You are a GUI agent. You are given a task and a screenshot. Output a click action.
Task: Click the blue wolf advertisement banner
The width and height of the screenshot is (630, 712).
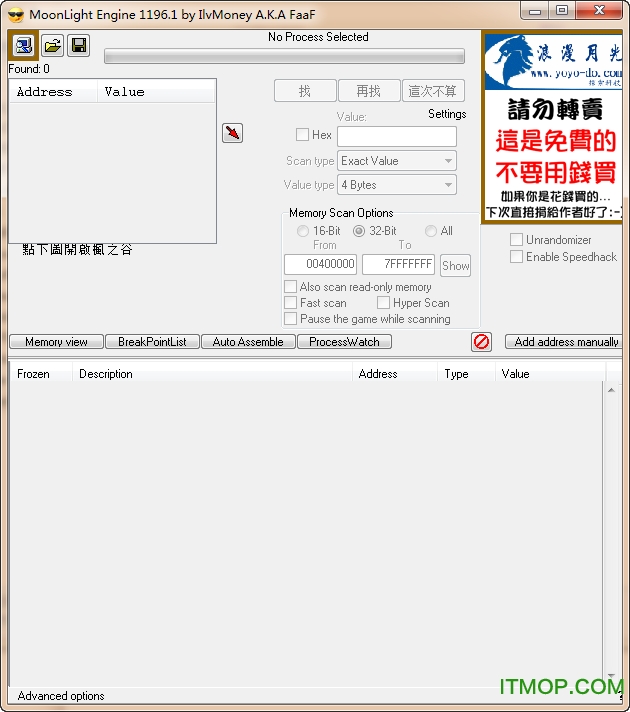[x=552, y=126]
